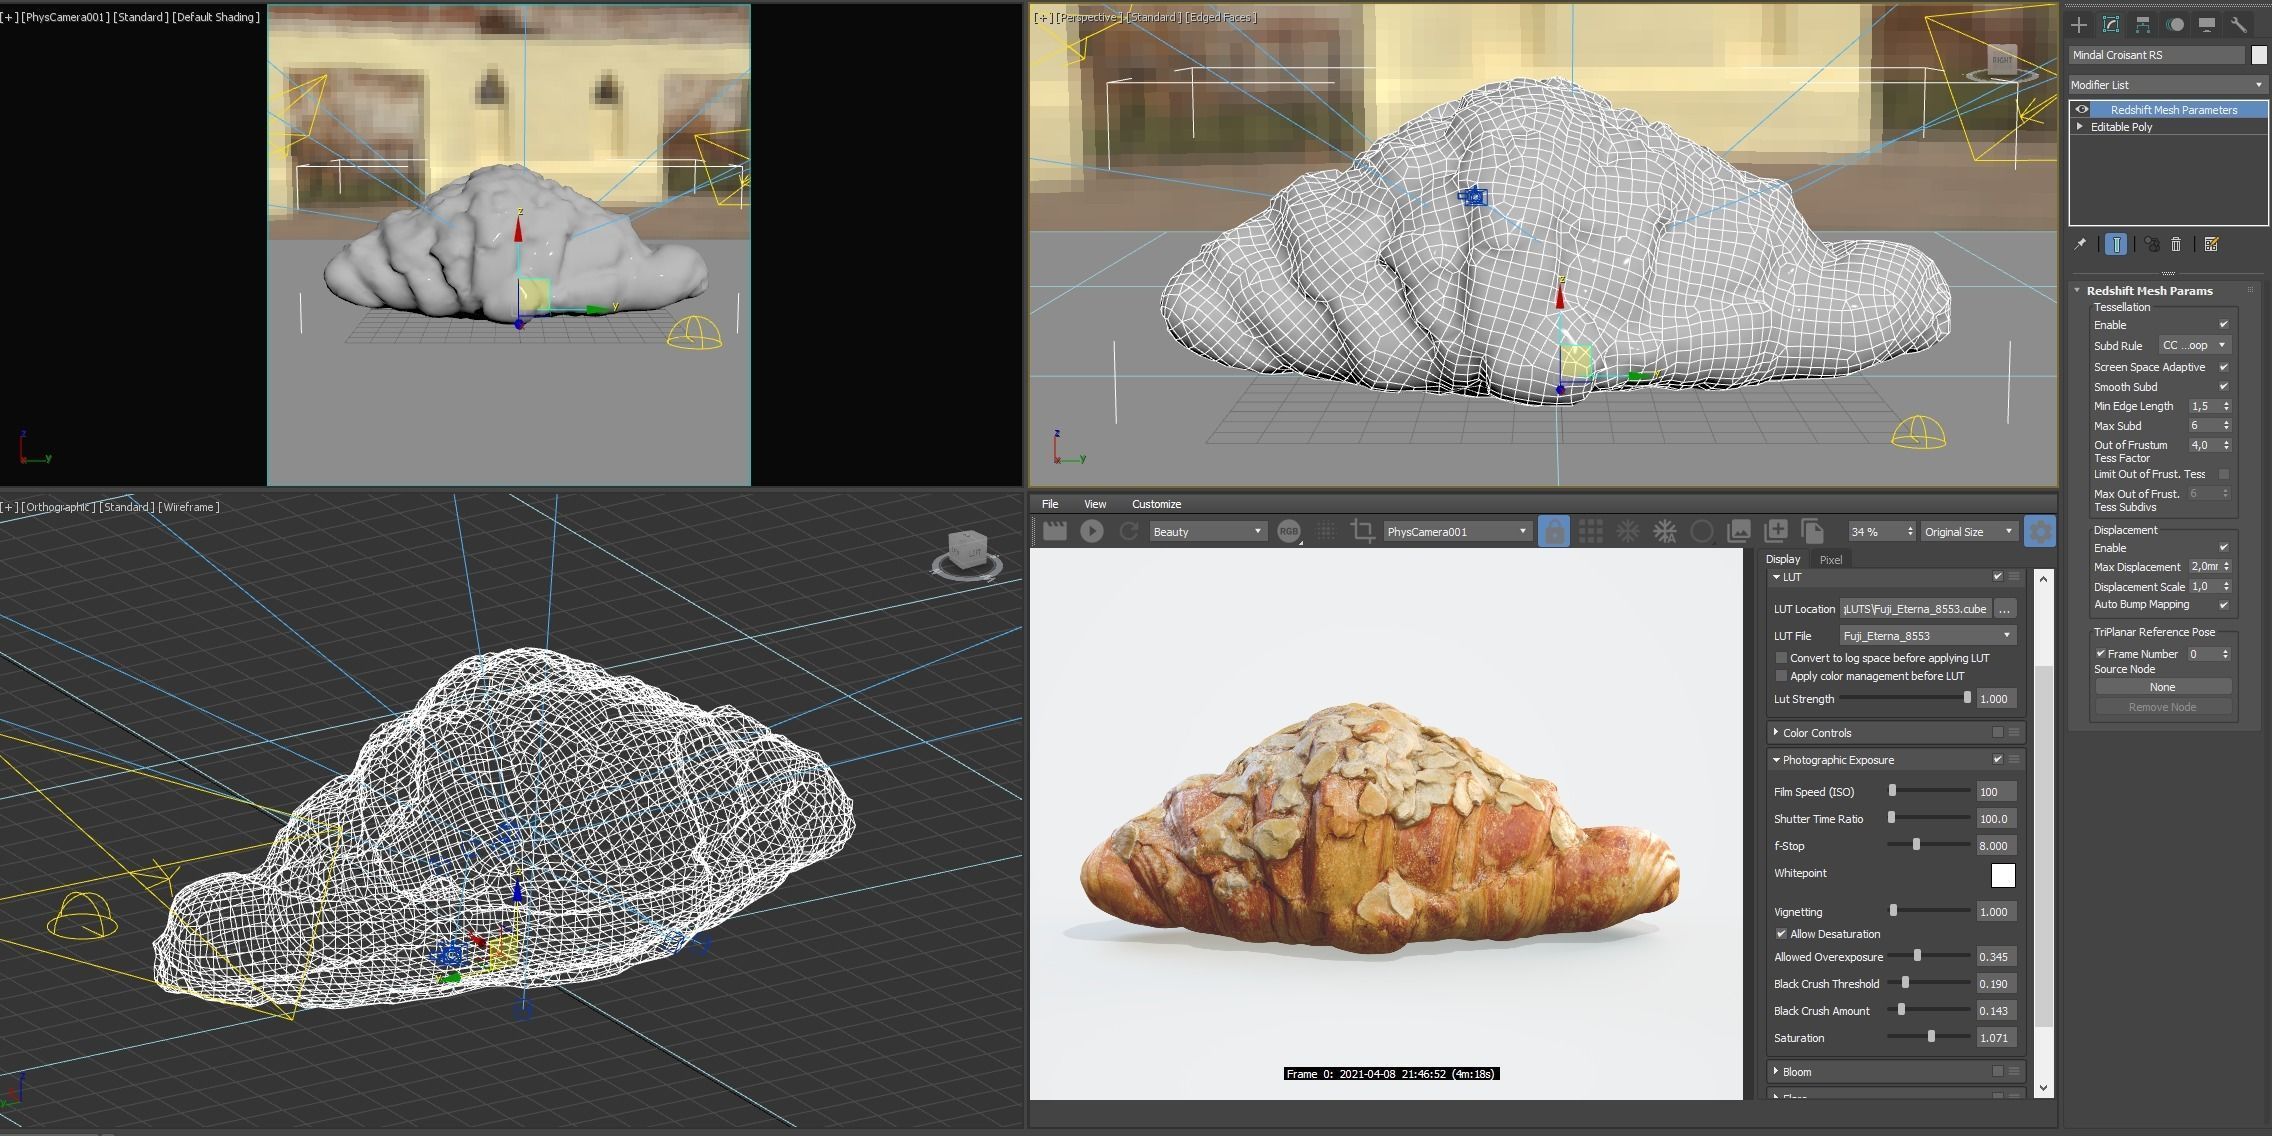Open the PhysCamera001 camera dropdown
The width and height of the screenshot is (2272, 1136).
(1457, 531)
